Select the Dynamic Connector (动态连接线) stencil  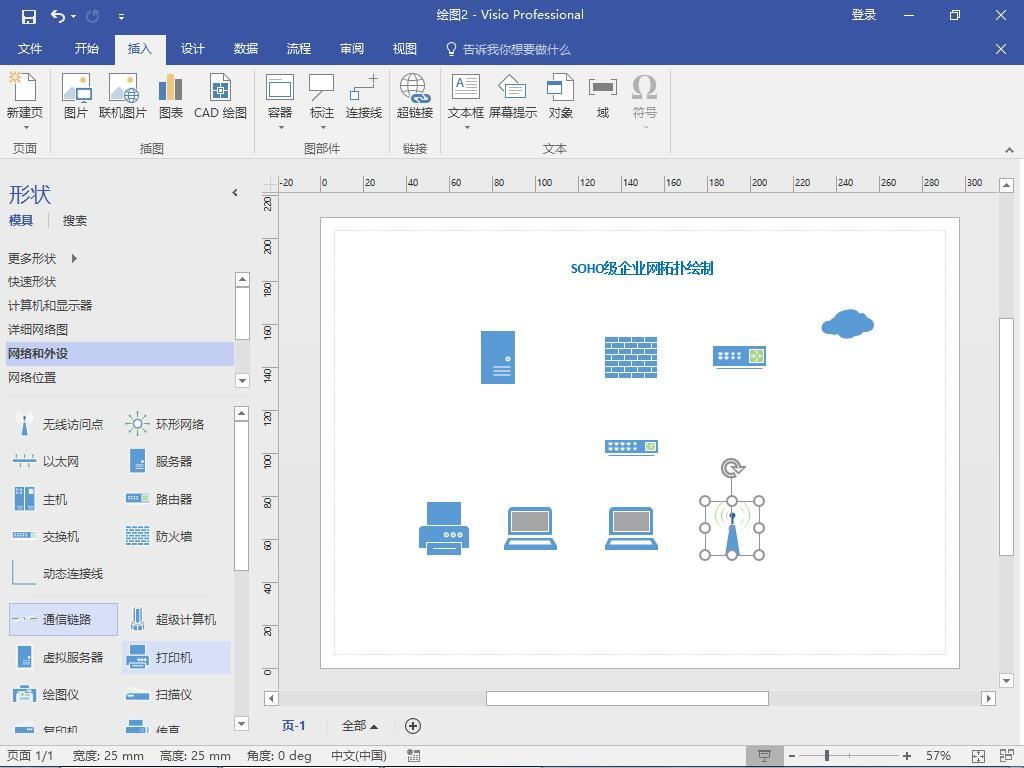point(59,573)
